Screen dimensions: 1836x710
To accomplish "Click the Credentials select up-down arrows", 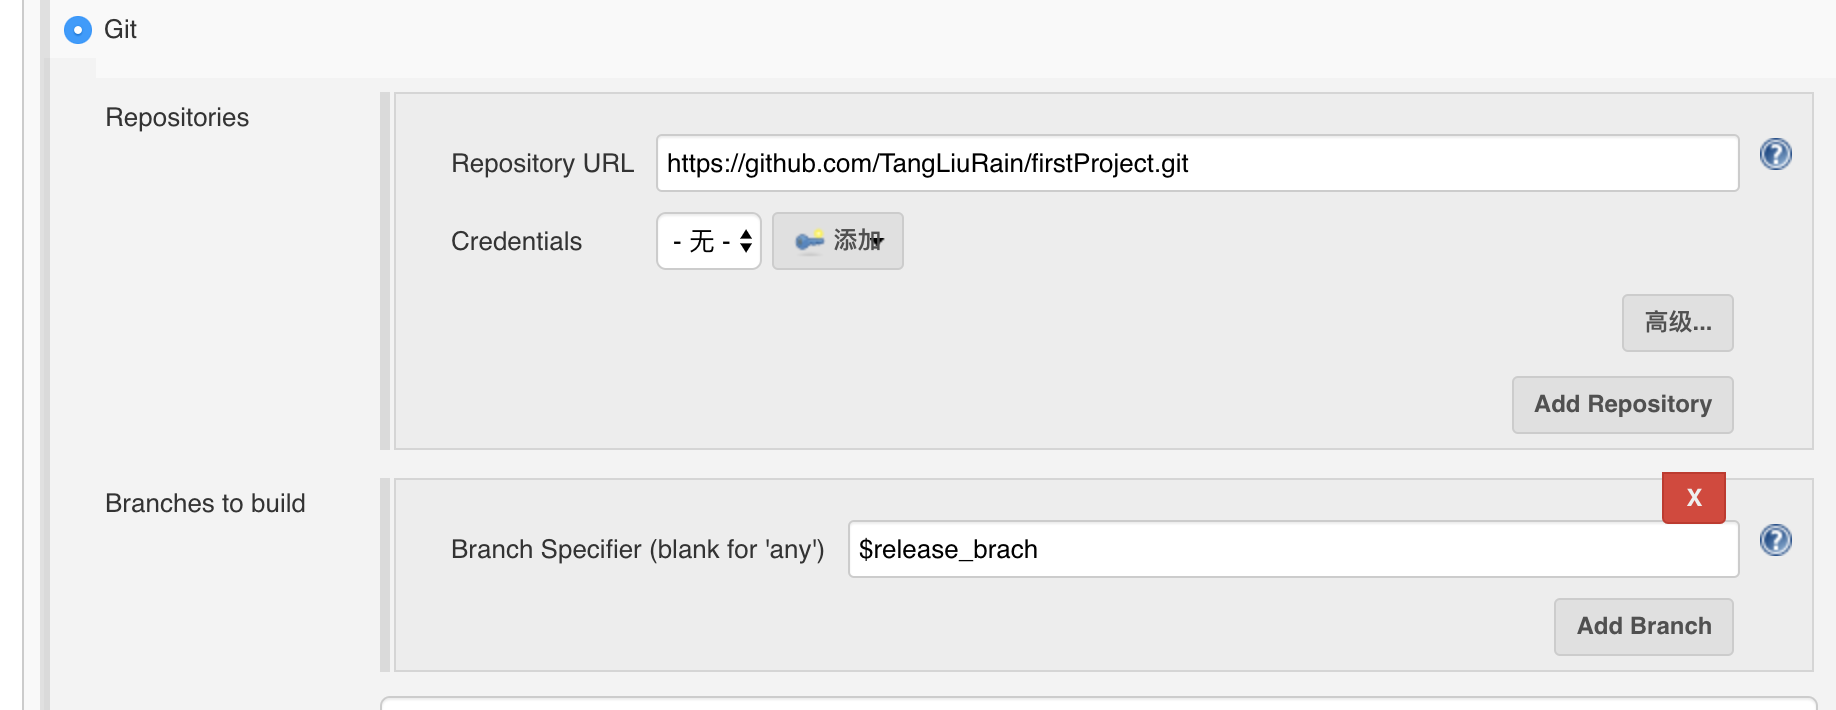I will coord(746,241).
